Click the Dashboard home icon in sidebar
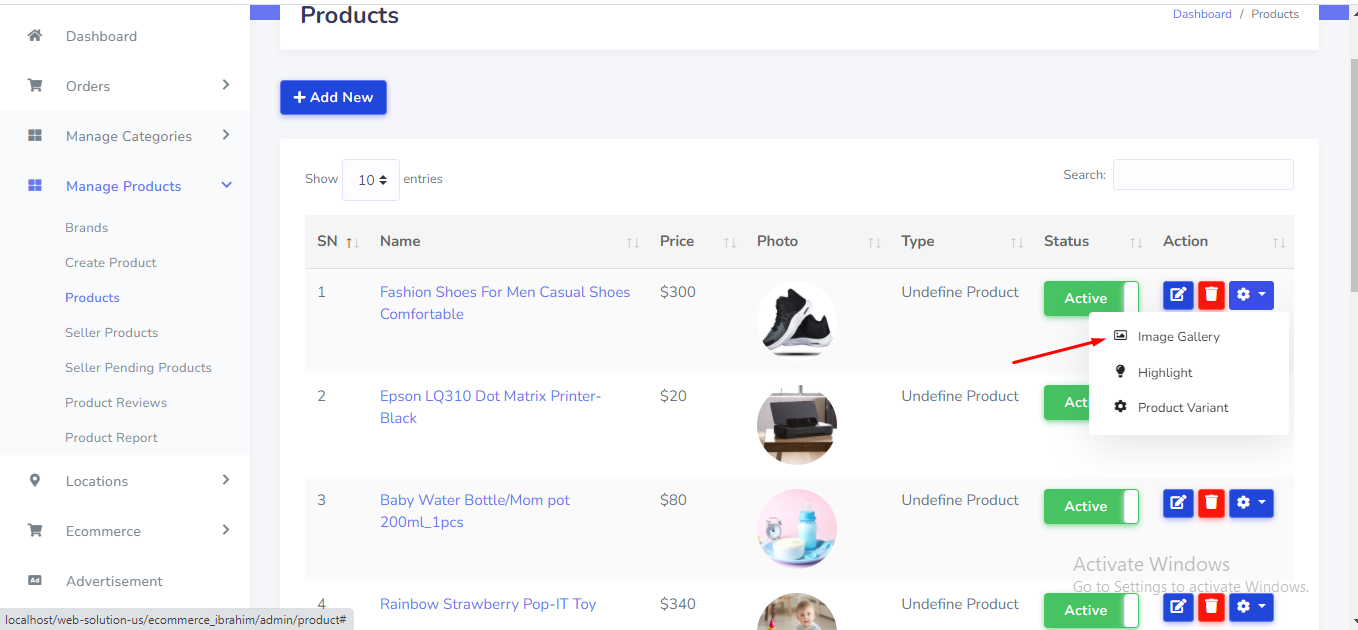The height and width of the screenshot is (630, 1358). tap(35, 36)
